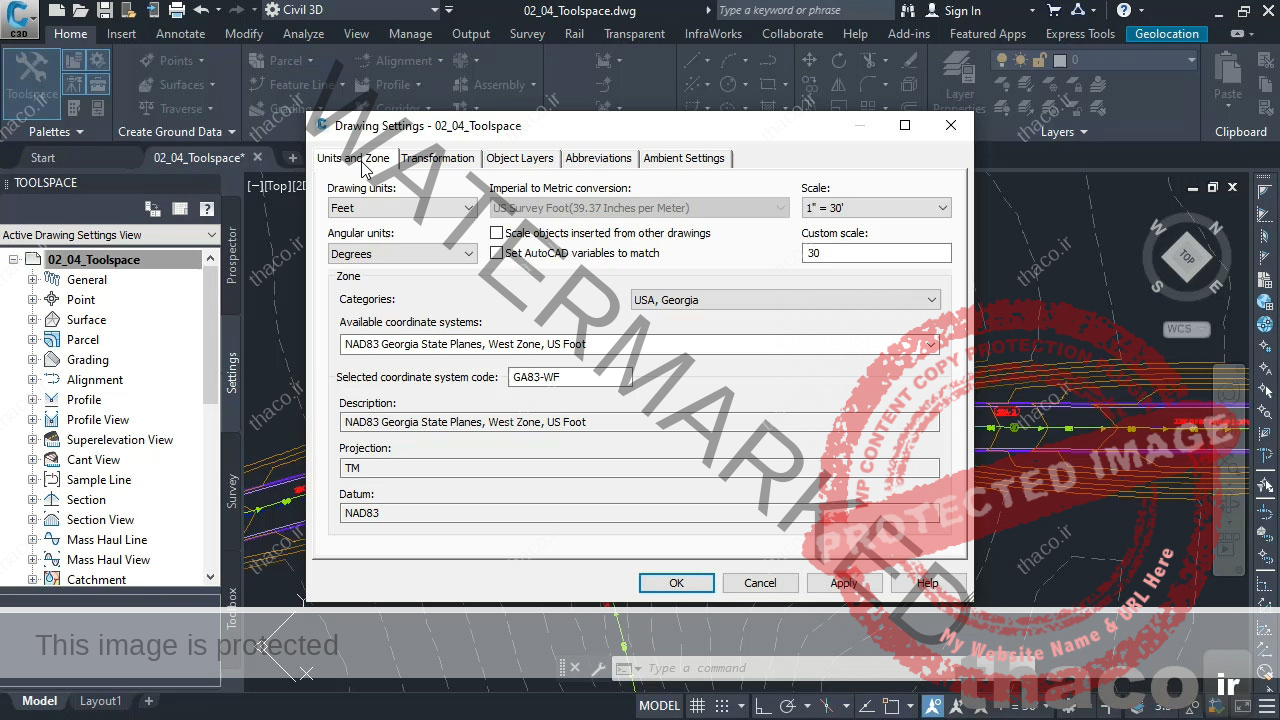
Task: Click the Cancel button in Drawing Settings
Action: (x=759, y=583)
